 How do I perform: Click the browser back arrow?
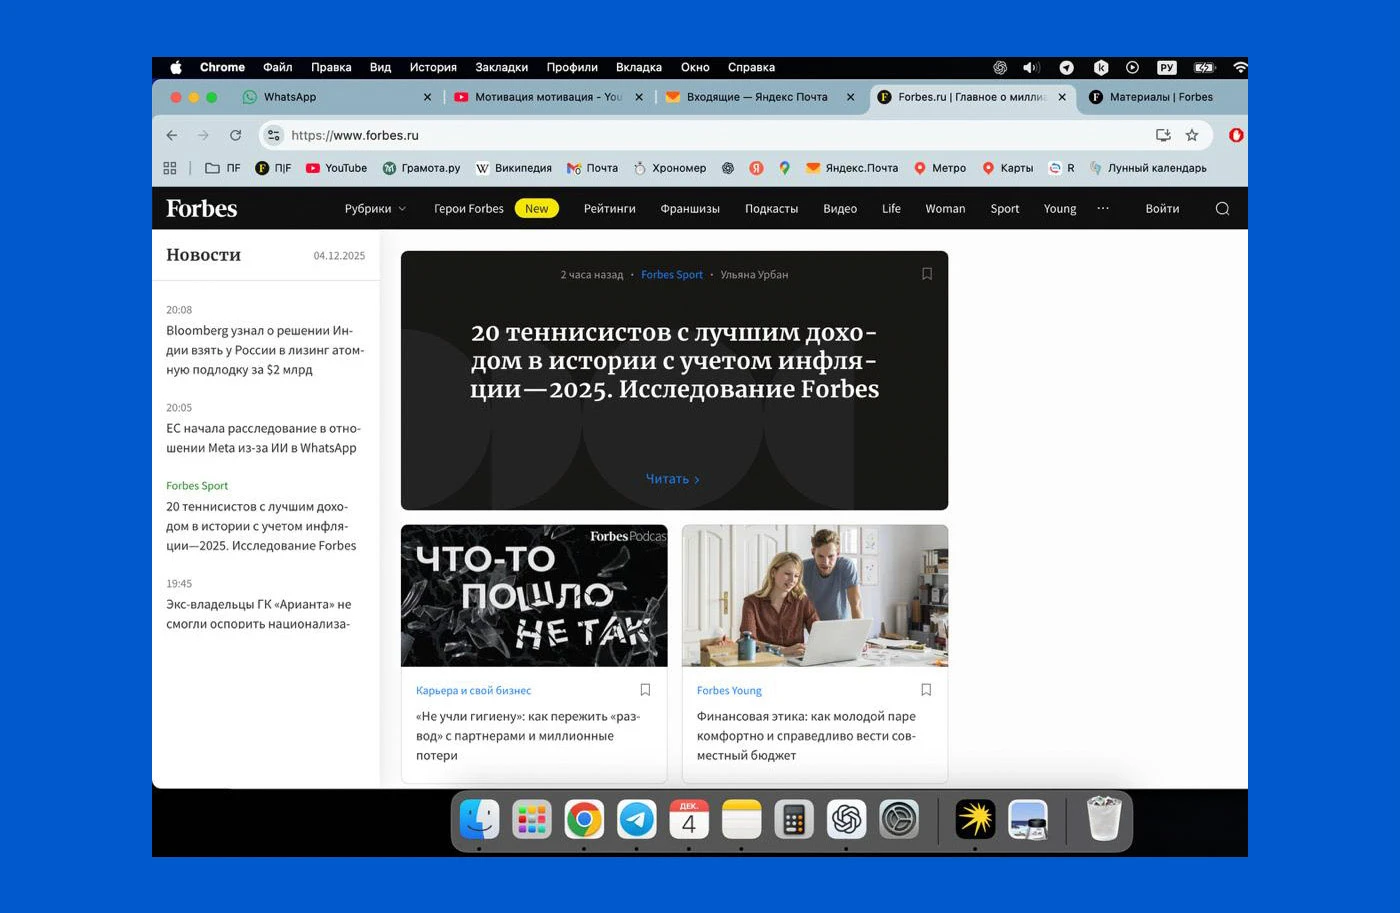[172, 135]
